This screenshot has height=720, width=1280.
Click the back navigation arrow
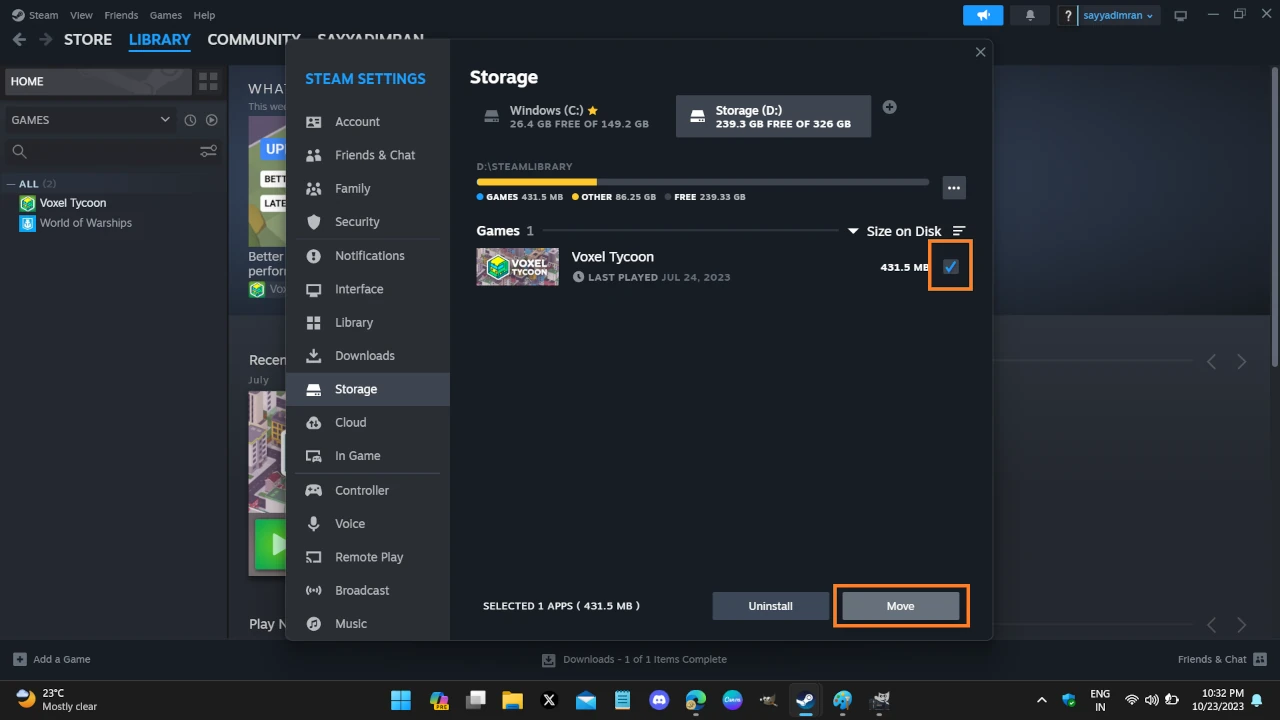[19, 40]
